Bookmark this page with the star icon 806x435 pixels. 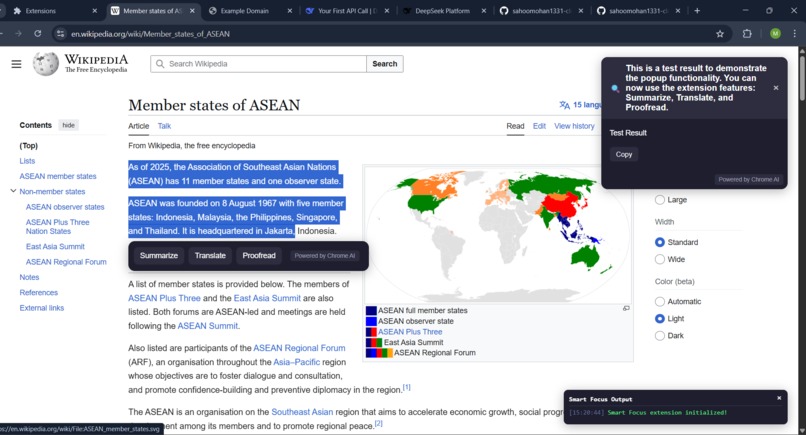720,34
